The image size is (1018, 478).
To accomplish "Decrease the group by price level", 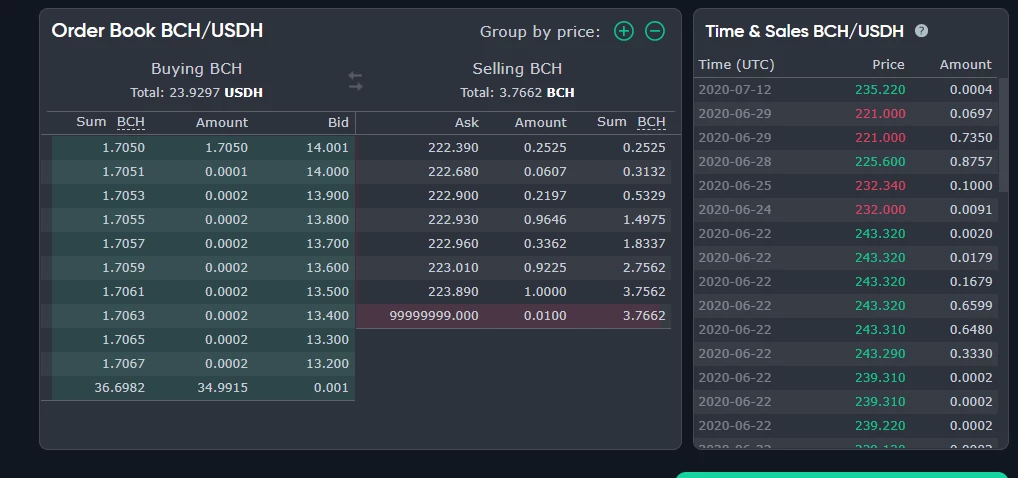I will tap(655, 31).
